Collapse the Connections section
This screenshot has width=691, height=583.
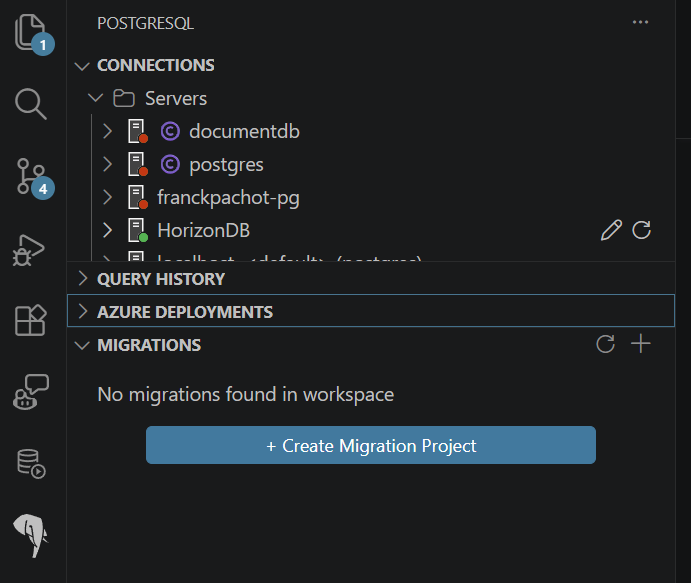pos(82,66)
